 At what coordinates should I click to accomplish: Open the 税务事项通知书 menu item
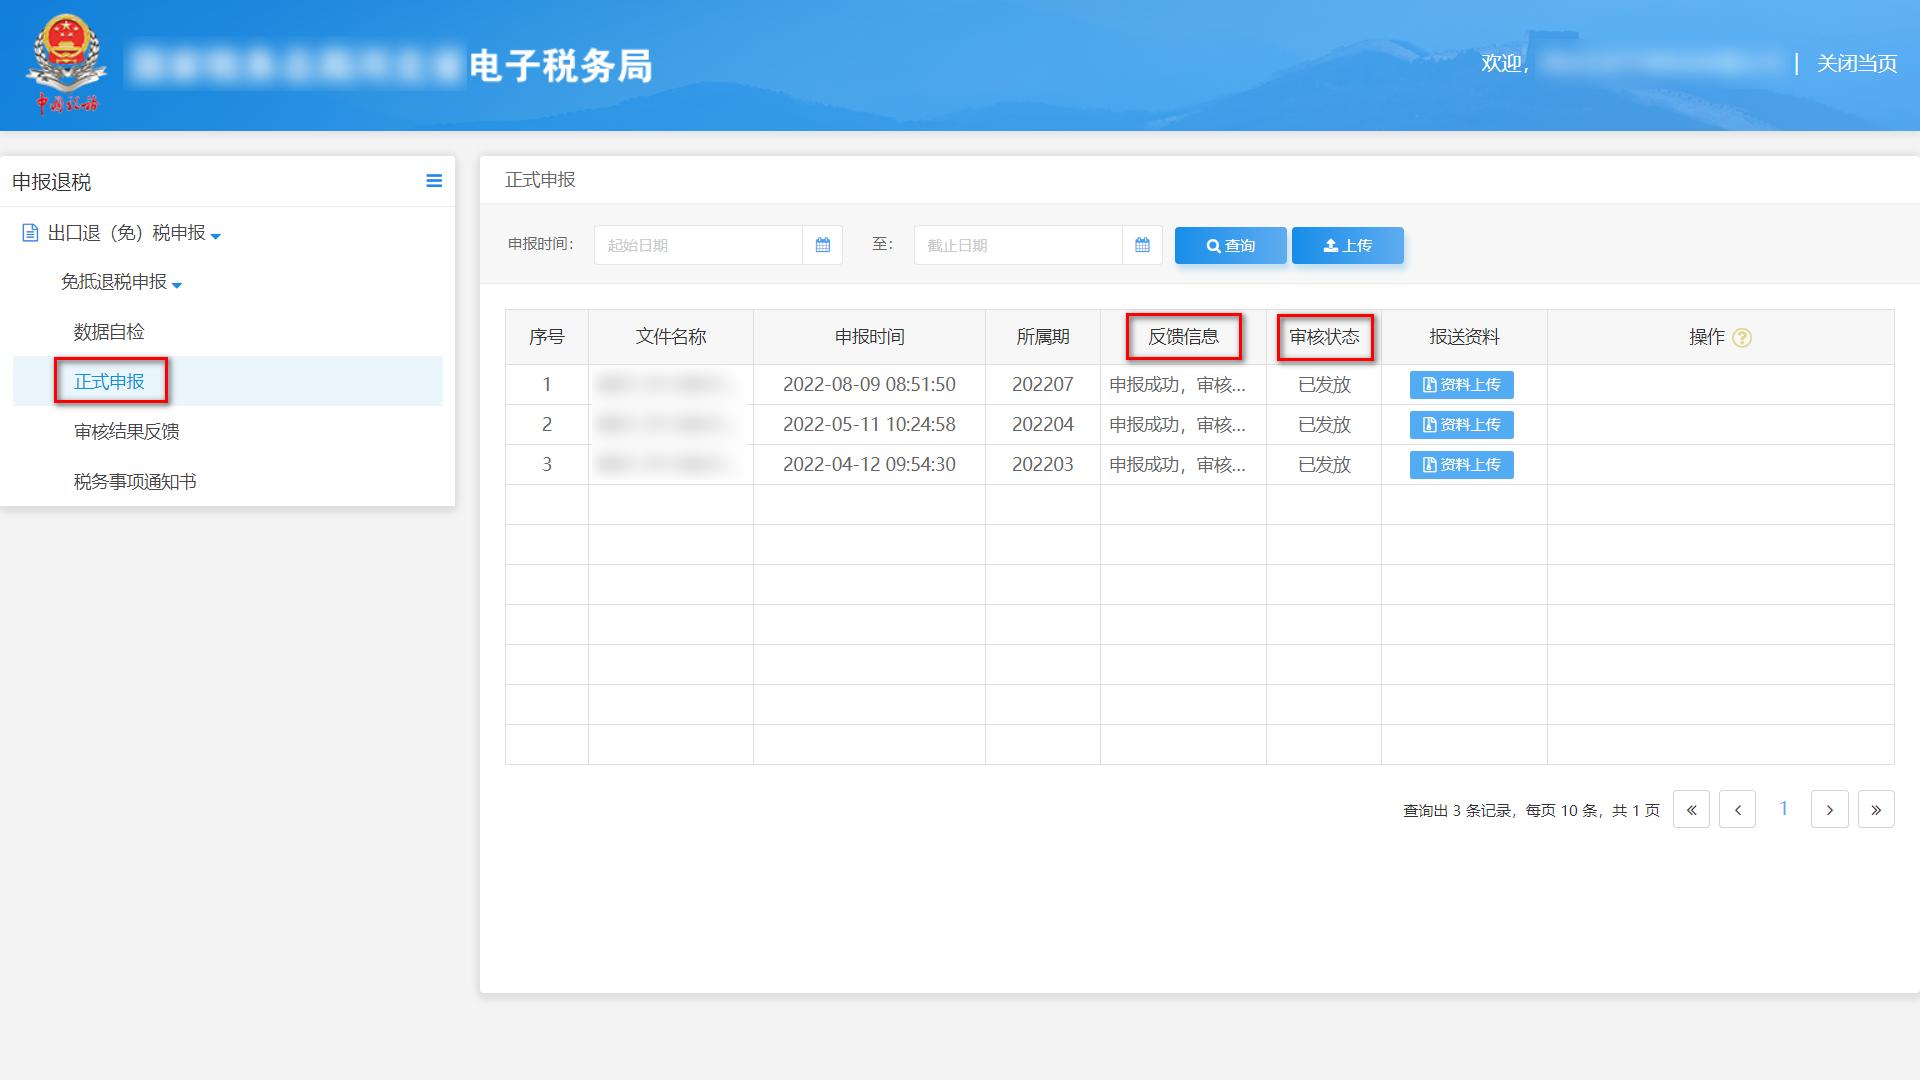(135, 482)
